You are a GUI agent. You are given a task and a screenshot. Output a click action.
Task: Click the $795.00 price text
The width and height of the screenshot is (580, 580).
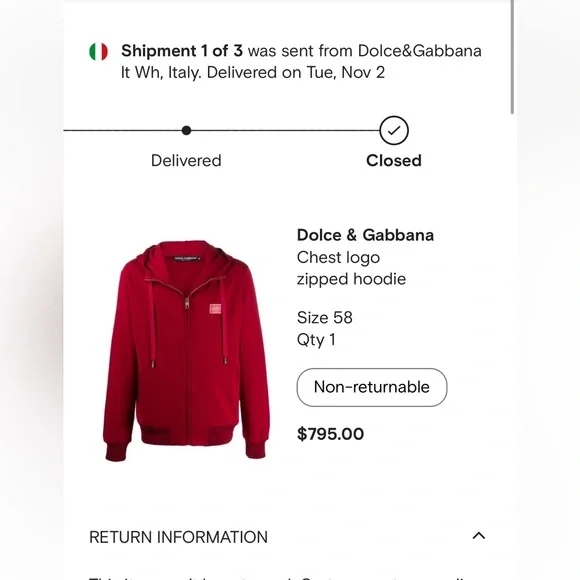[x=330, y=434]
